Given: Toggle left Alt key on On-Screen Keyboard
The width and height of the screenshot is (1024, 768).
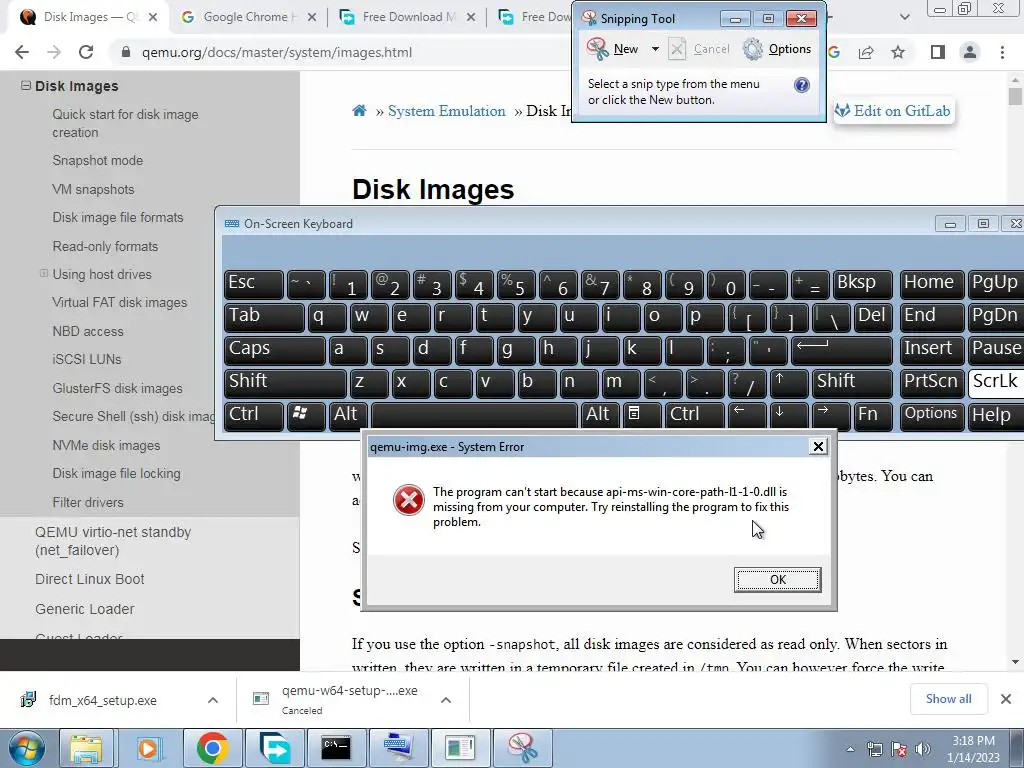Looking at the screenshot, I should coord(347,415).
